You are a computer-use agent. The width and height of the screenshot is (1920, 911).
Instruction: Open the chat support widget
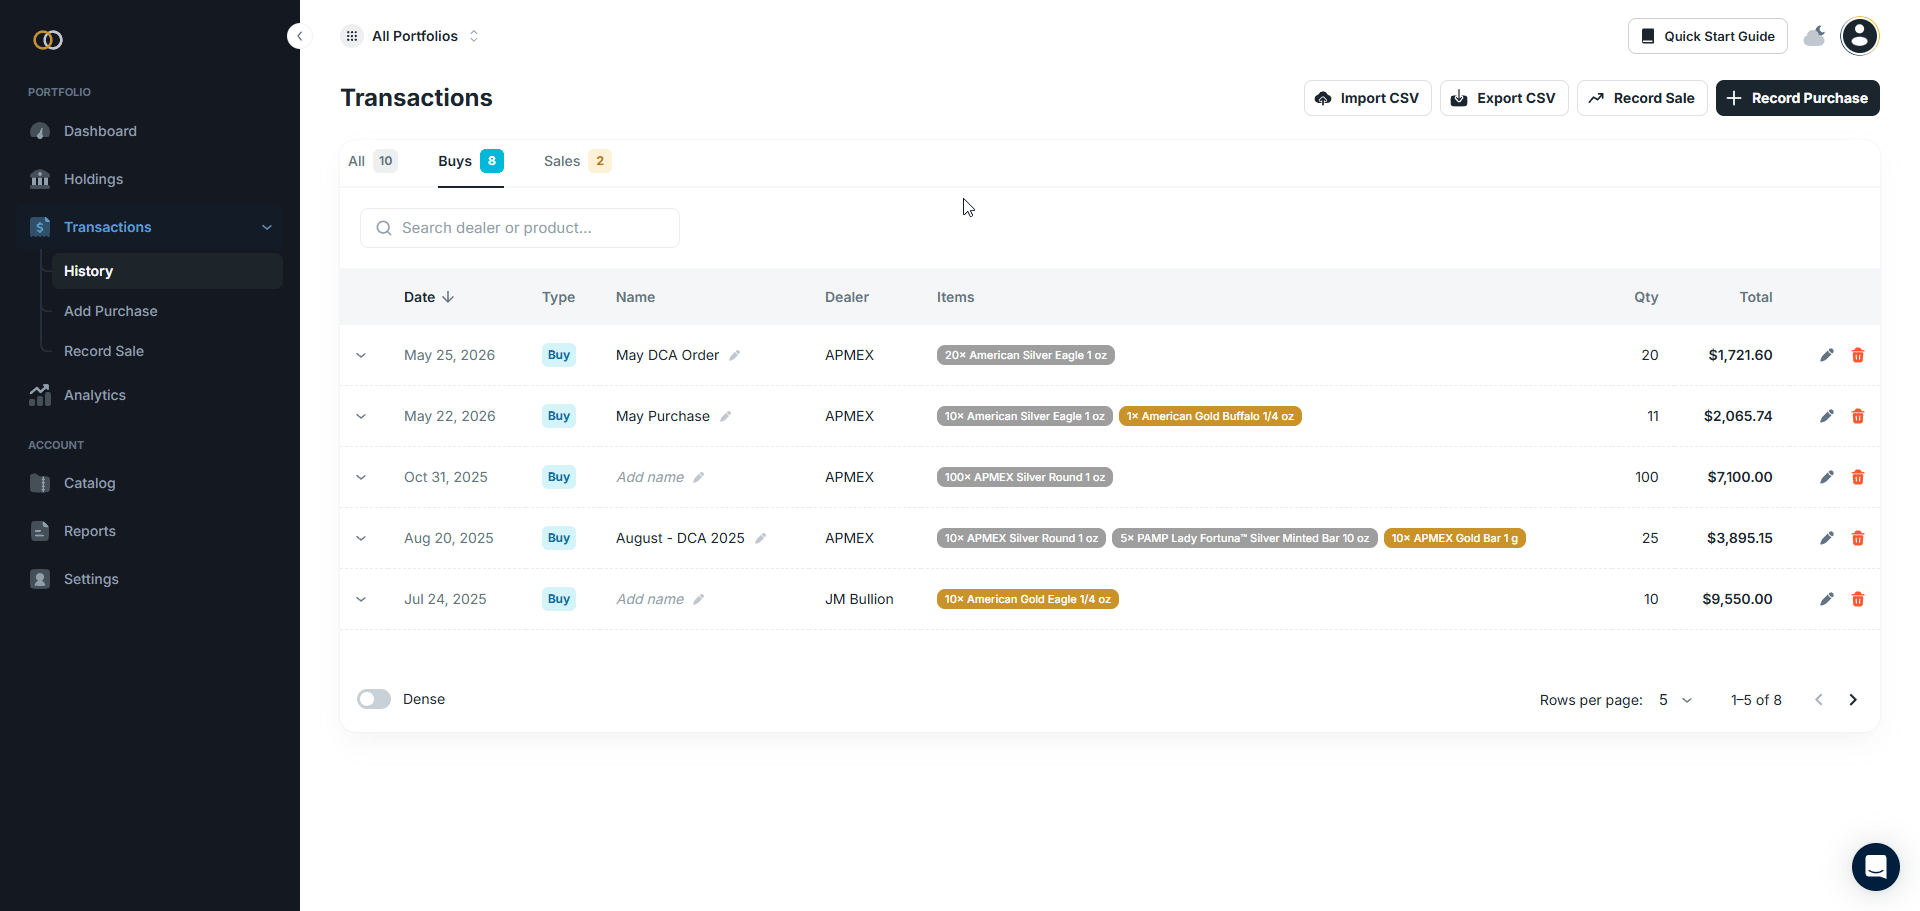coord(1875,866)
